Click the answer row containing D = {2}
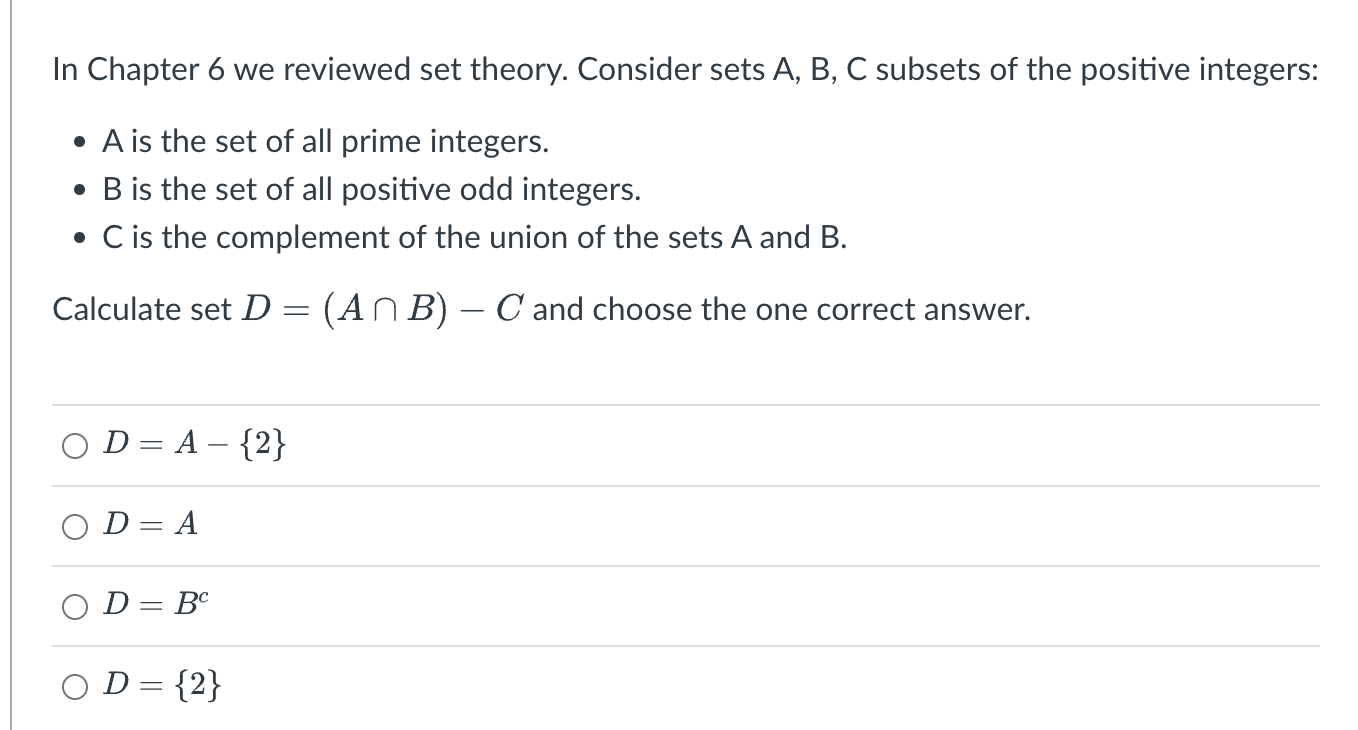This screenshot has height=730, width=1358. [x=600, y=684]
